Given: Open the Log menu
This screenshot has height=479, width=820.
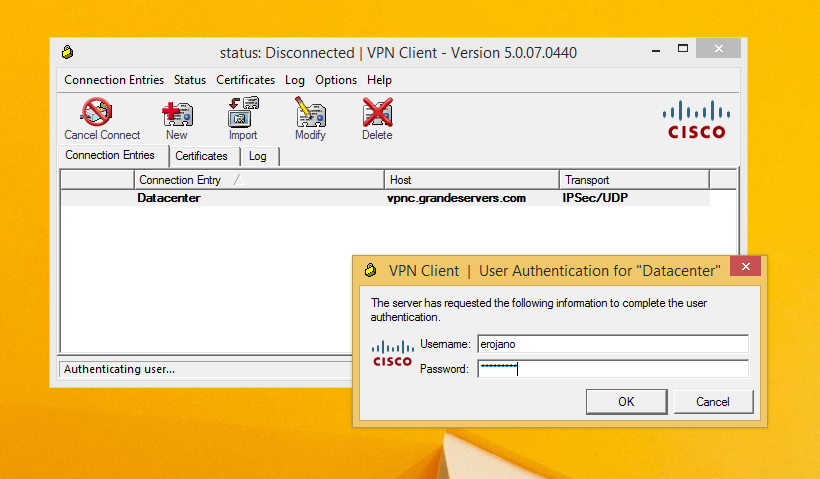Looking at the screenshot, I should [x=294, y=80].
